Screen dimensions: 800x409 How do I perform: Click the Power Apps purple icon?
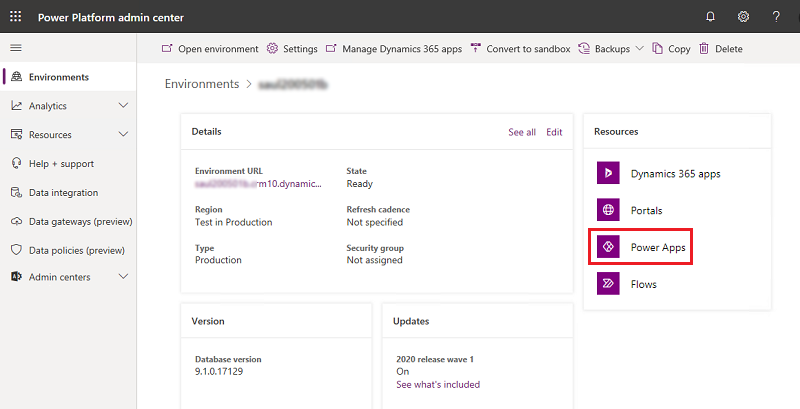[x=608, y=247]
